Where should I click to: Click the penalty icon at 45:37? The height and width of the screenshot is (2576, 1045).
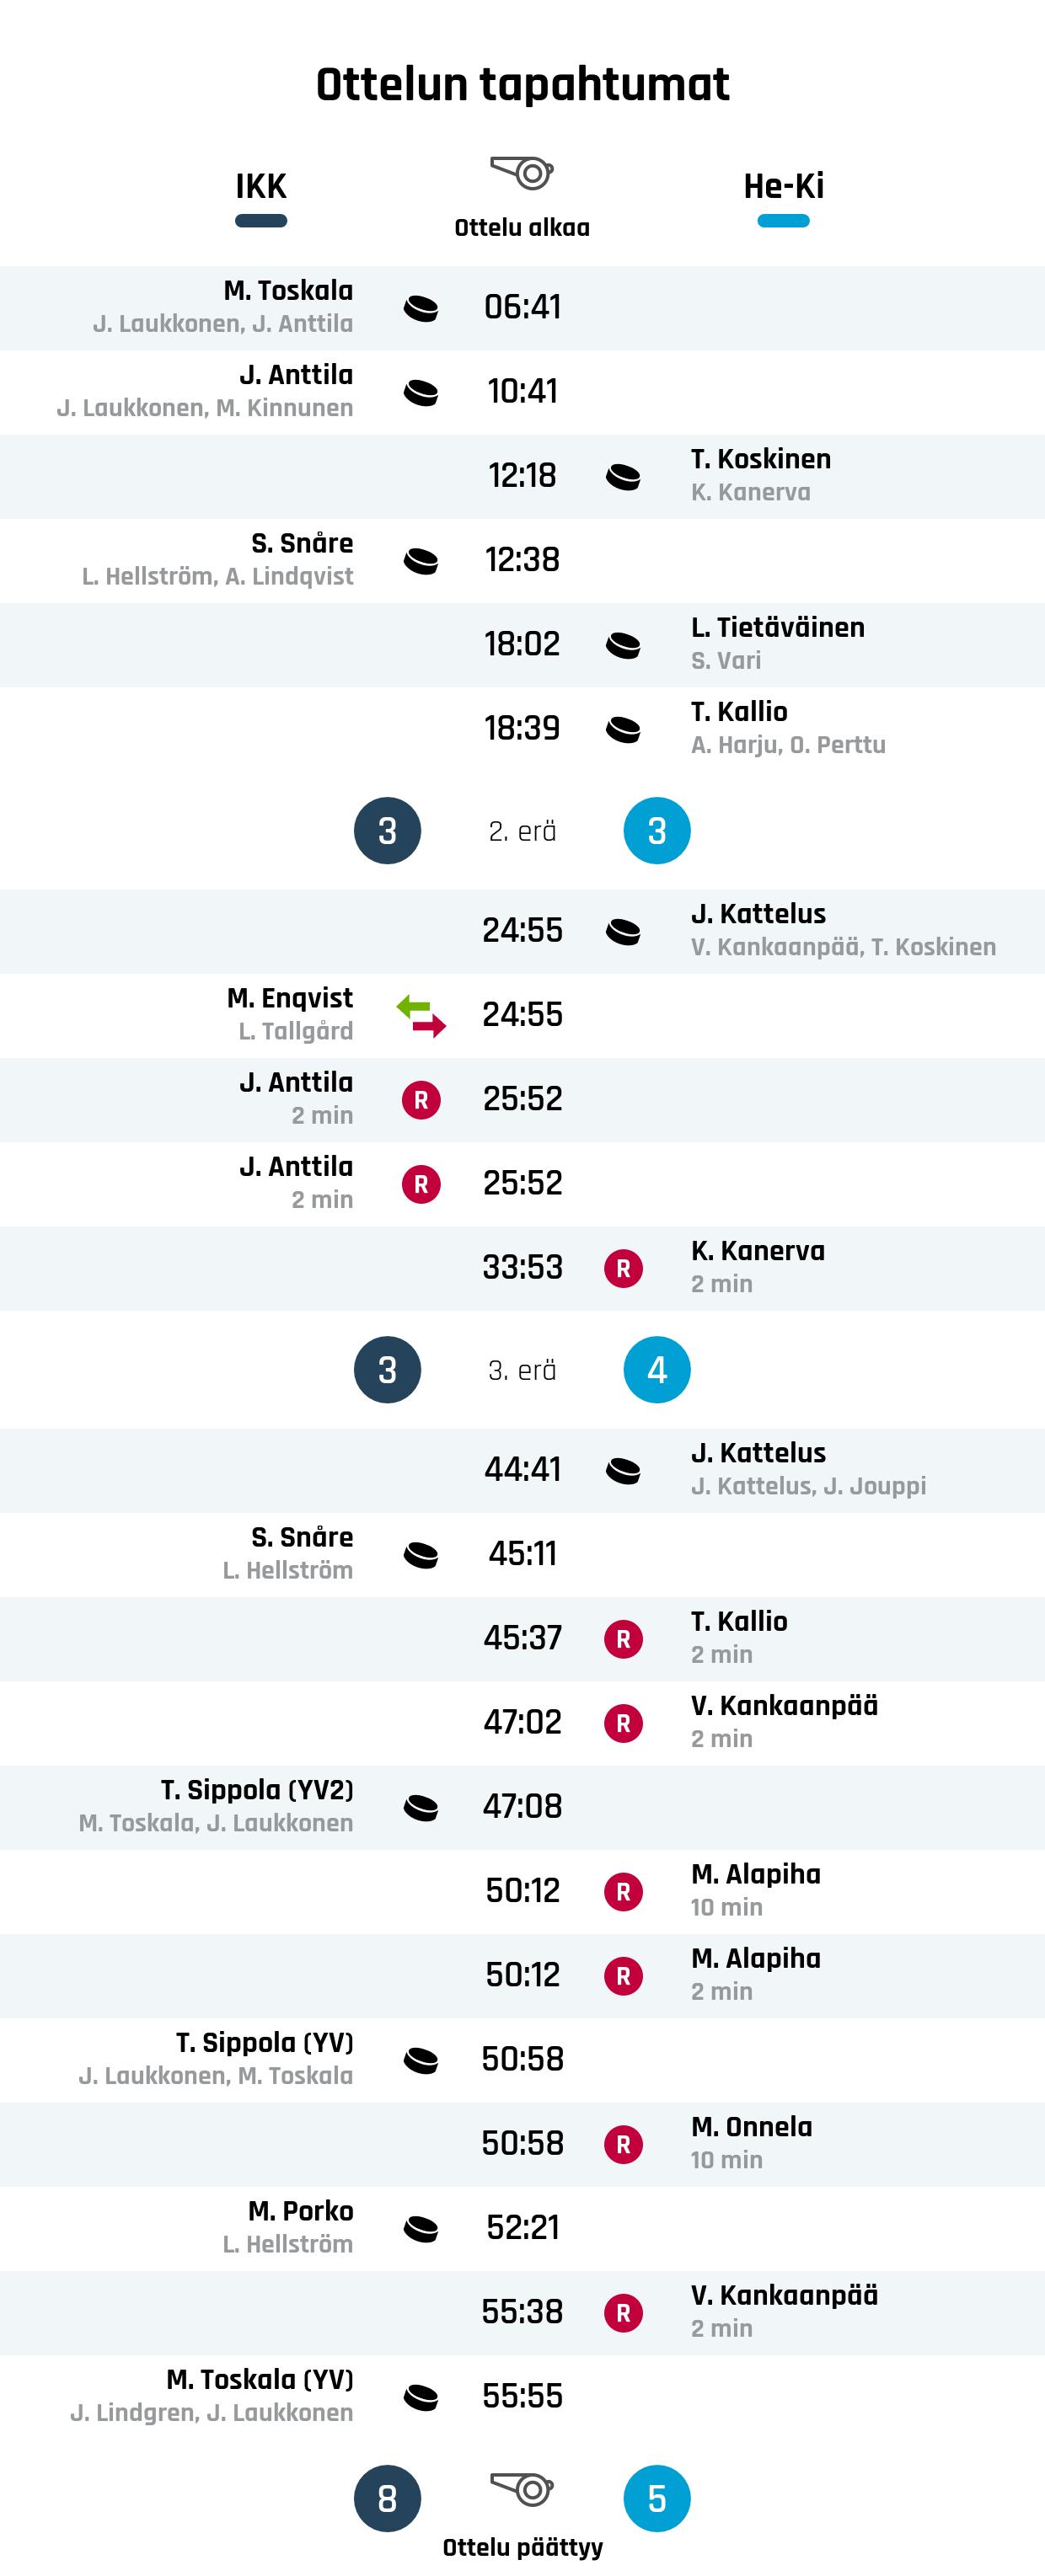click(623, 1639)
